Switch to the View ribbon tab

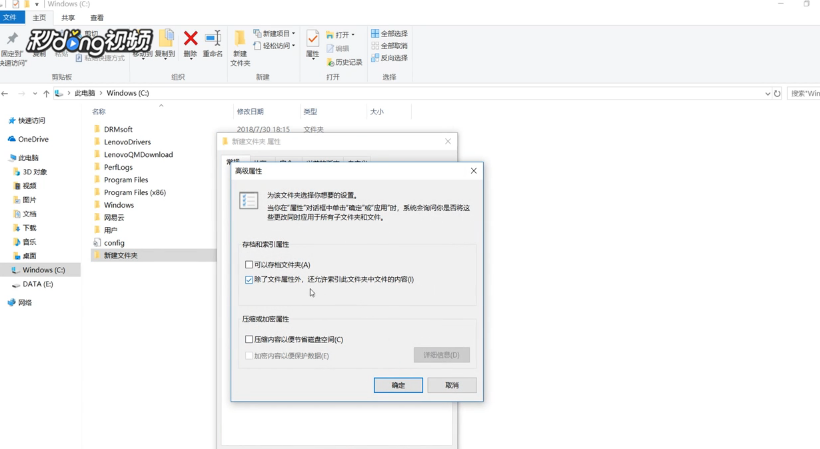click(x=97, y=18)
